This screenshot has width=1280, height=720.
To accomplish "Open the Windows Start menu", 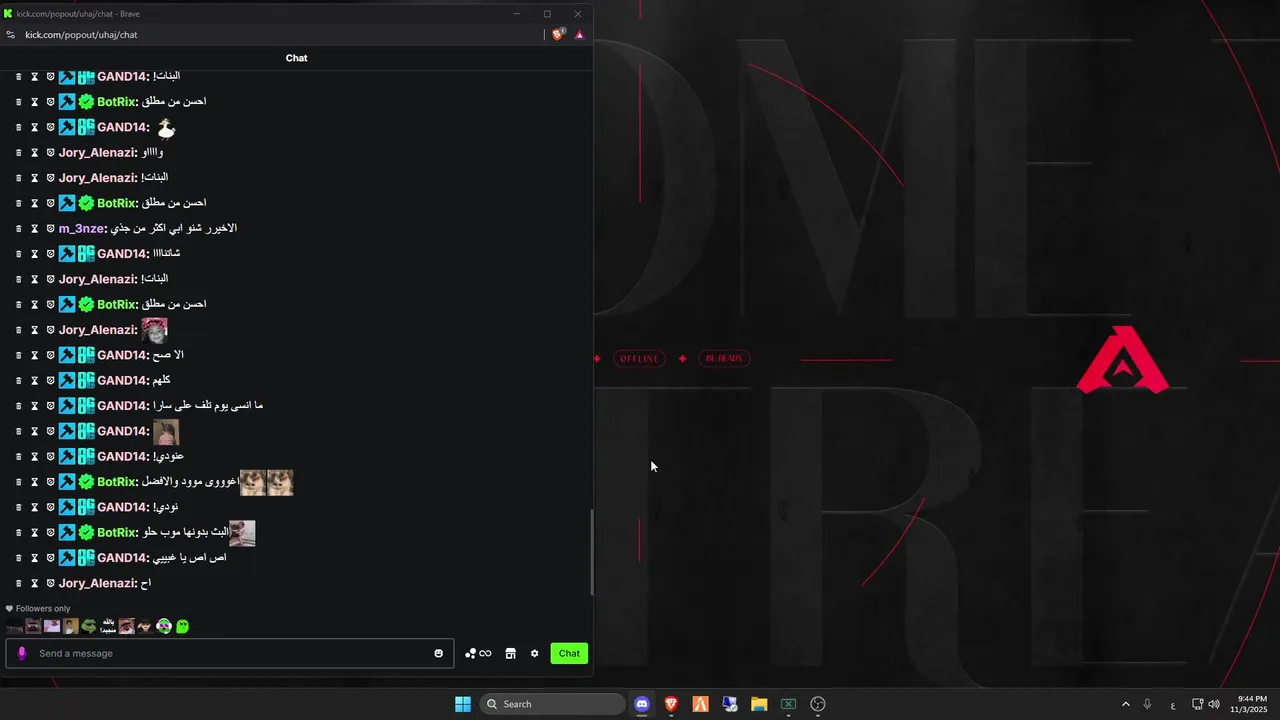I will click(463, 704).
